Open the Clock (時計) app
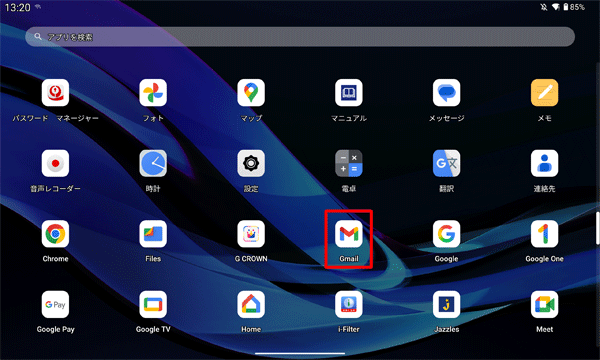This screenshot has height=360, width=600. pos(153,163)
